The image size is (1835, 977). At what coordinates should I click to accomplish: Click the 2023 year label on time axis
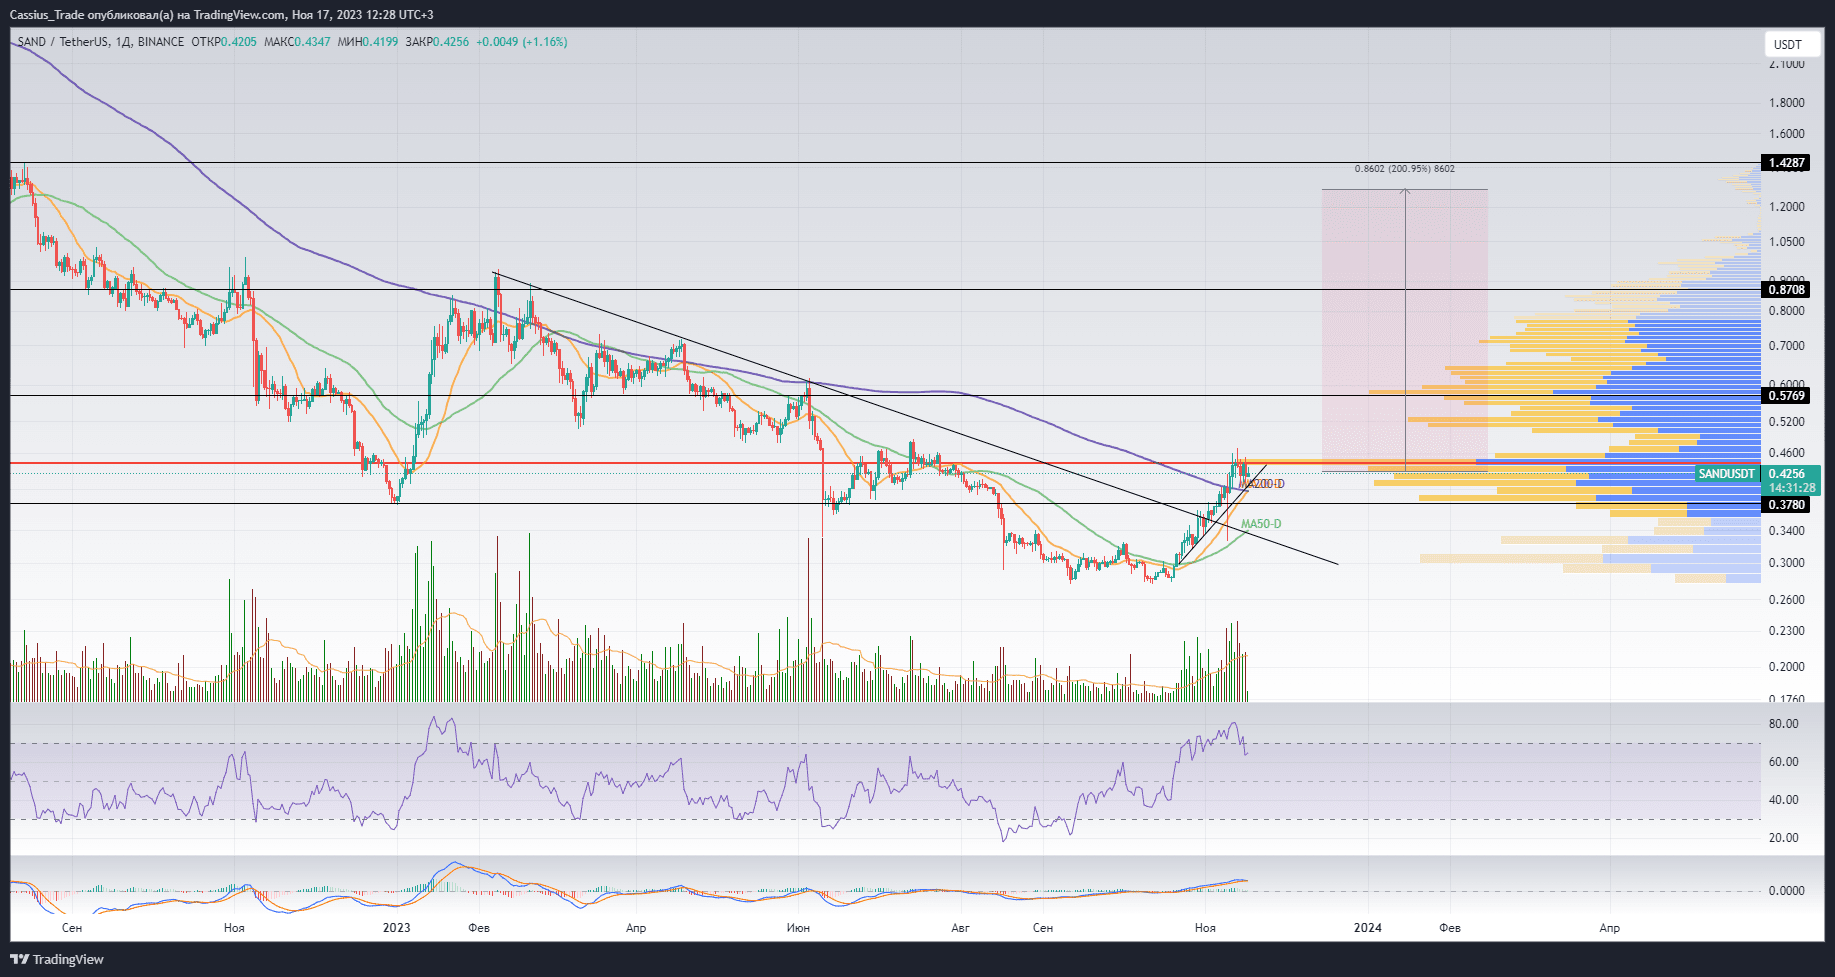397,928
